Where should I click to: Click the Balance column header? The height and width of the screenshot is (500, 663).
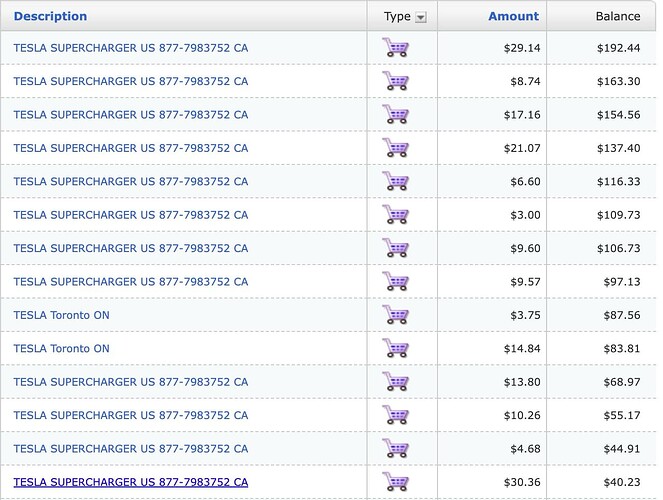point(618,16)
